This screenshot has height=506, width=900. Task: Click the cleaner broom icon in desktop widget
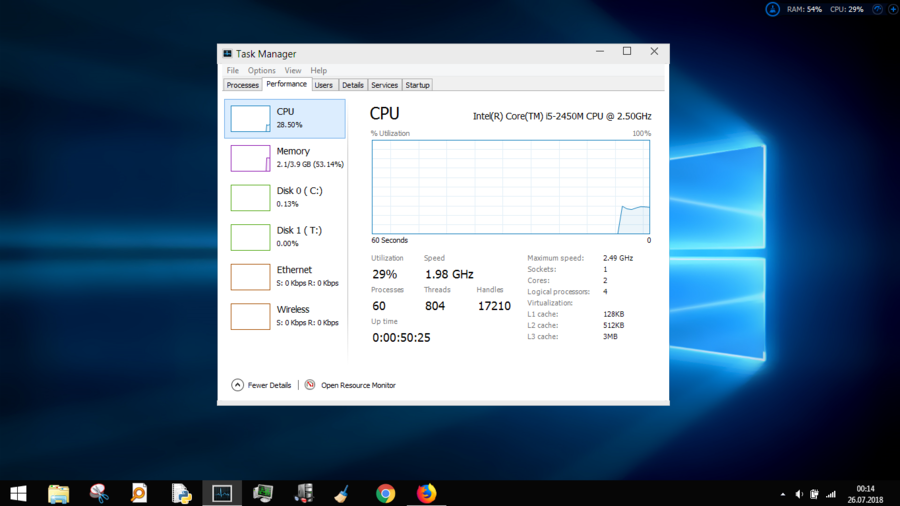773,9
